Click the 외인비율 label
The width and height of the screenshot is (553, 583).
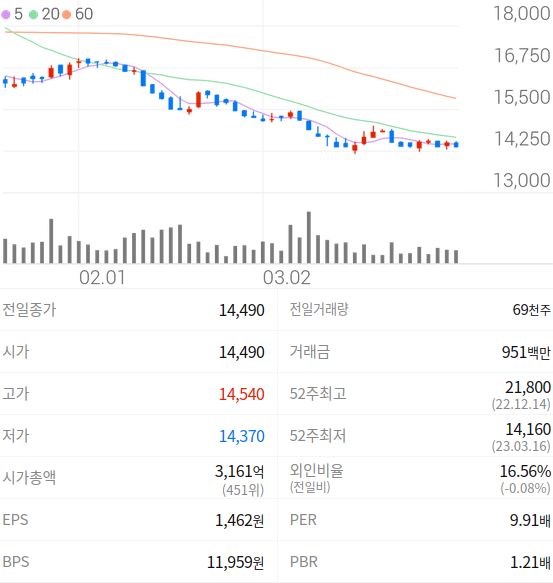pos(316,471)
